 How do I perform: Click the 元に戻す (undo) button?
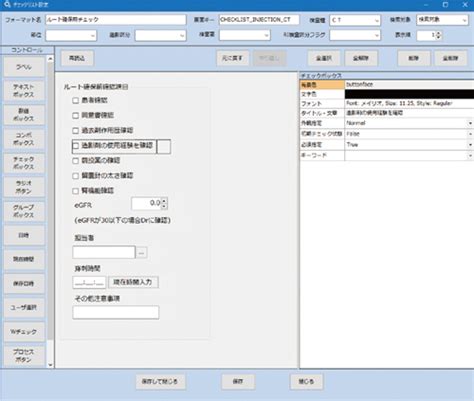[232, 58]
